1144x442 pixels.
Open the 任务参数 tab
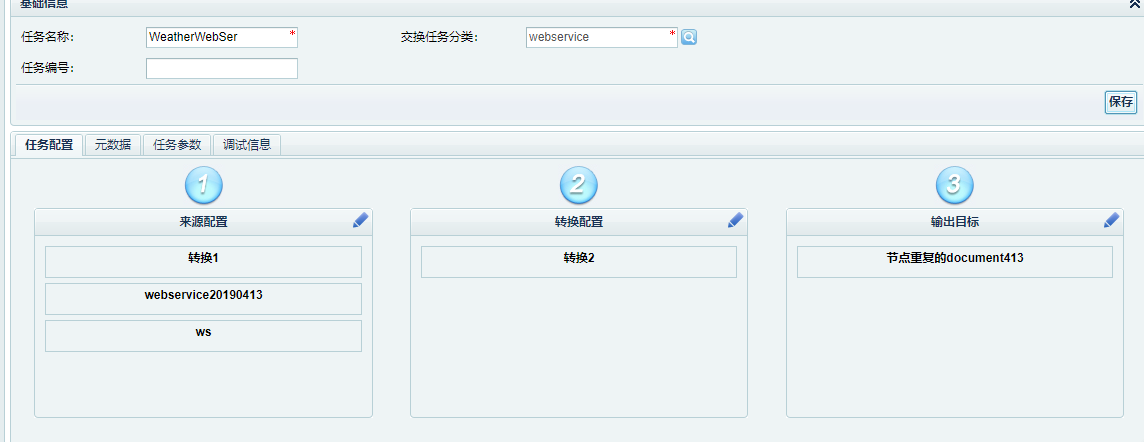177,144
